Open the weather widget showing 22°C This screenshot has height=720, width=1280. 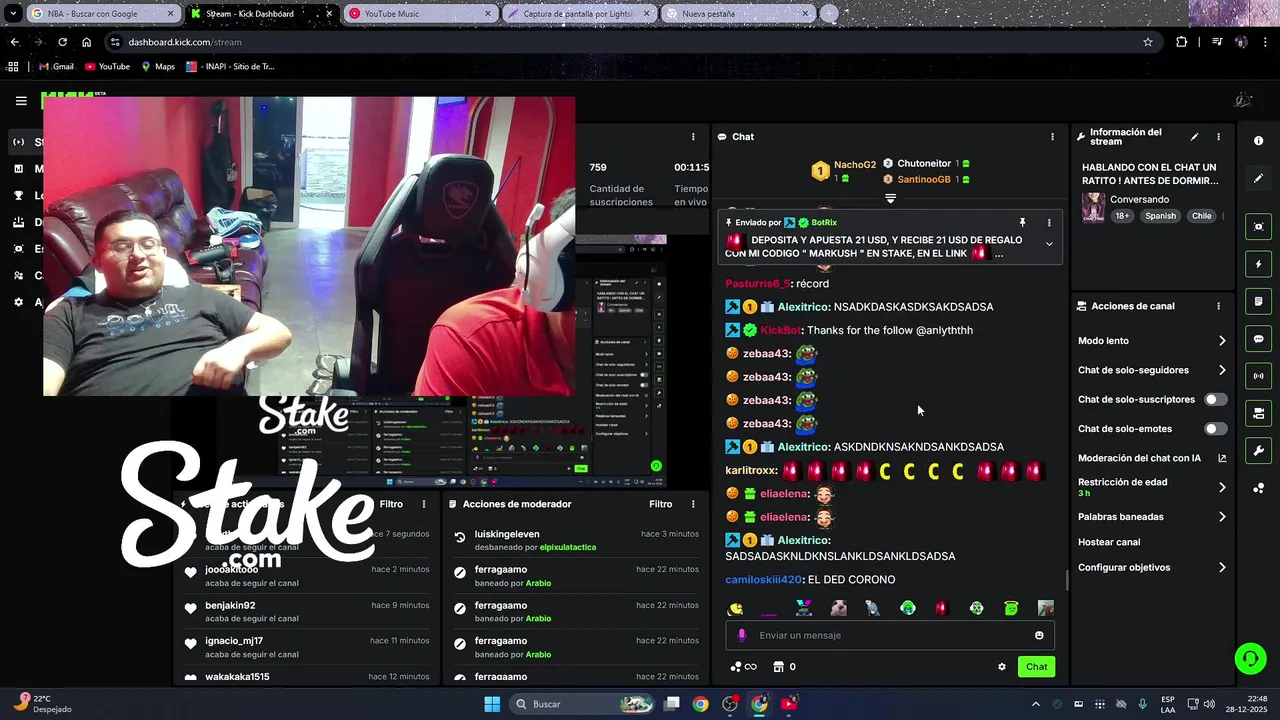click(42, 704)
